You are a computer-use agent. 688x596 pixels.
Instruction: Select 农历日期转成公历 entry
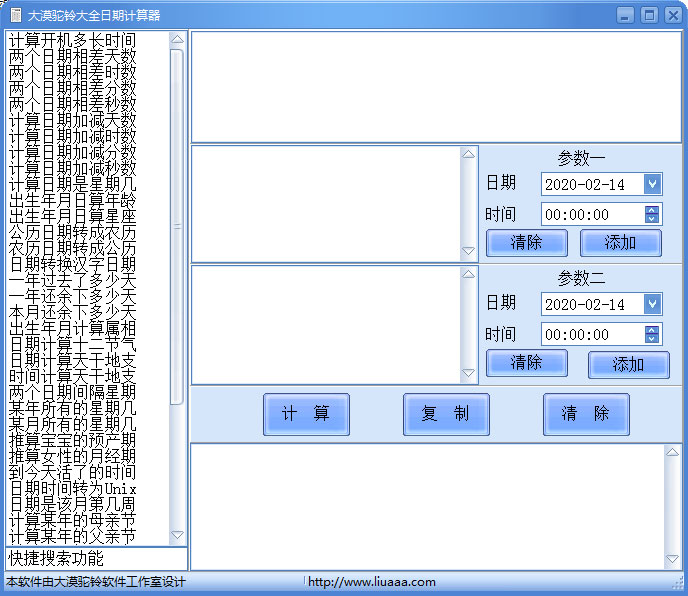(72, 249)
